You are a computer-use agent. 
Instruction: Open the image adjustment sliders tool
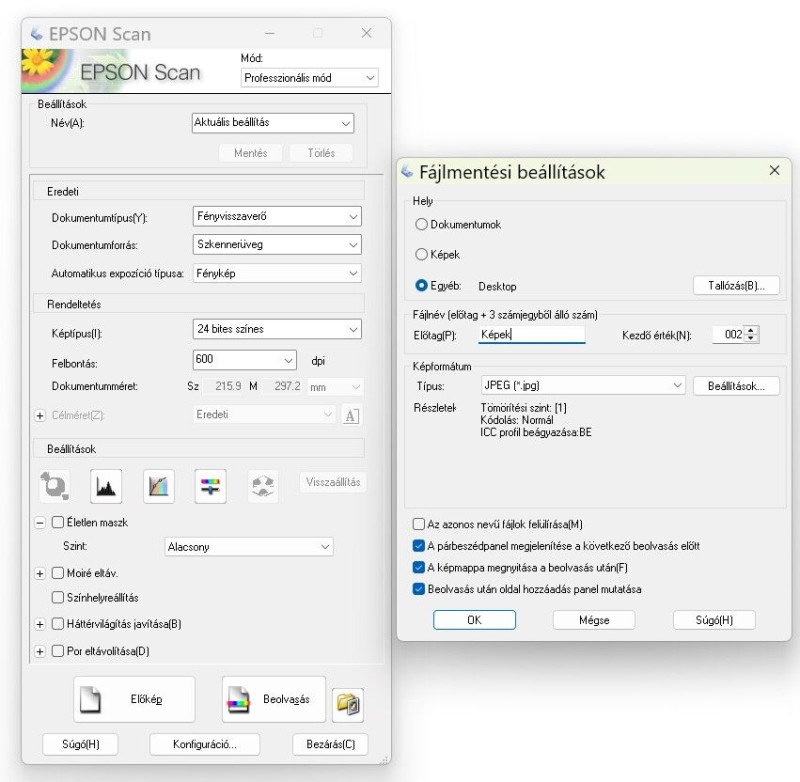click(210, 486)
